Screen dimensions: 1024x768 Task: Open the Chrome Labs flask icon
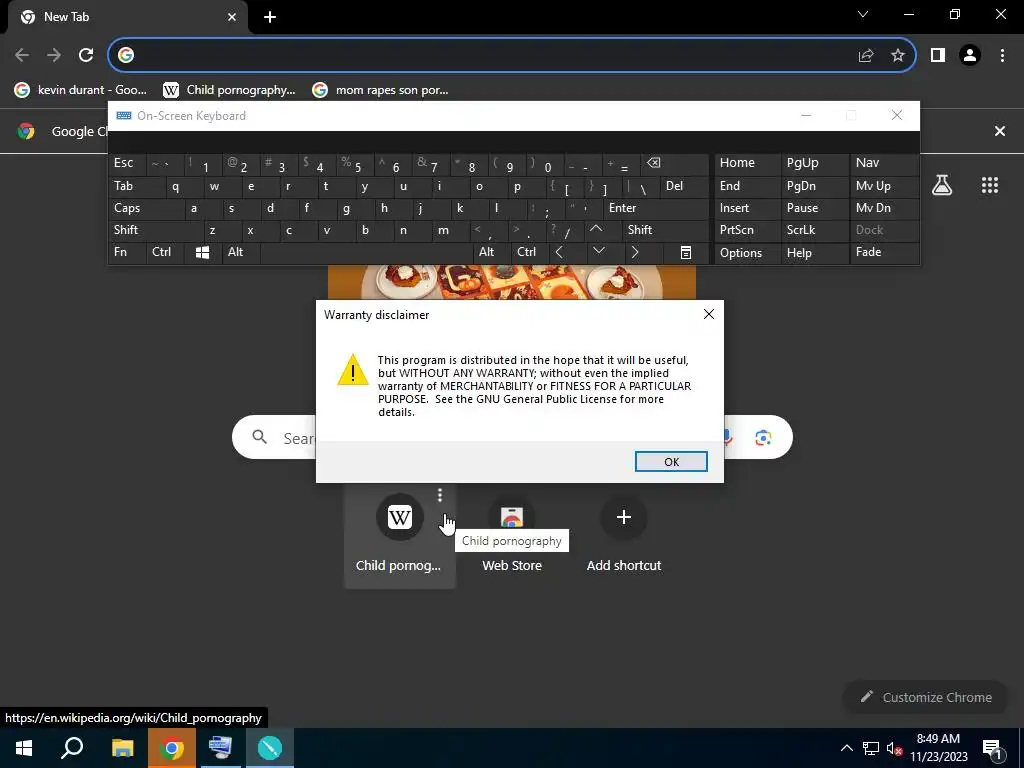click(x=942, y=185)
